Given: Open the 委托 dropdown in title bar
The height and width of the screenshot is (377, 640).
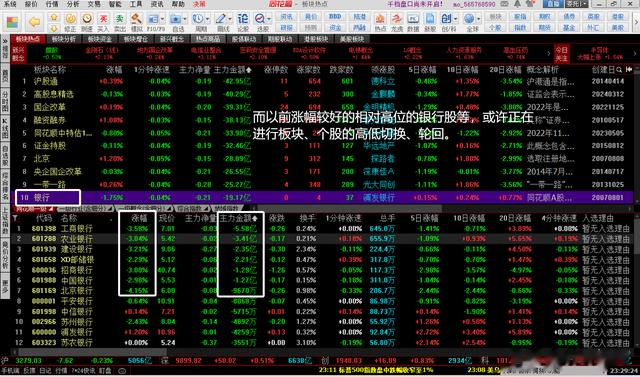Looking at the screenshot, I should click(577, 4).
